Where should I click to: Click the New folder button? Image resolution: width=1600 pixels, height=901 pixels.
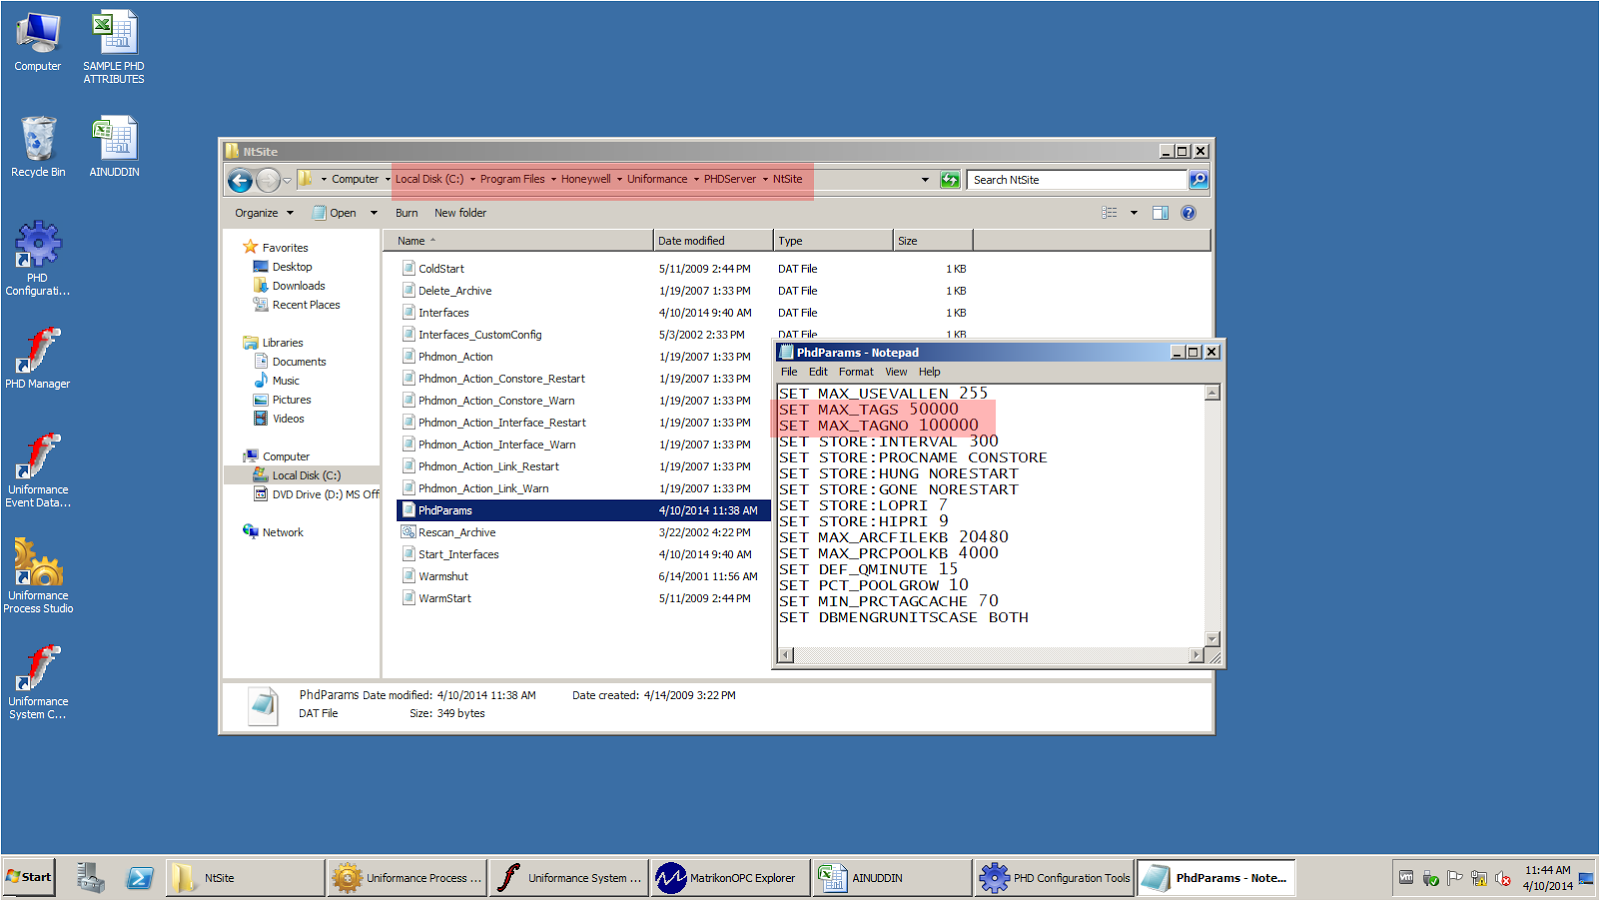pos(460,212)
